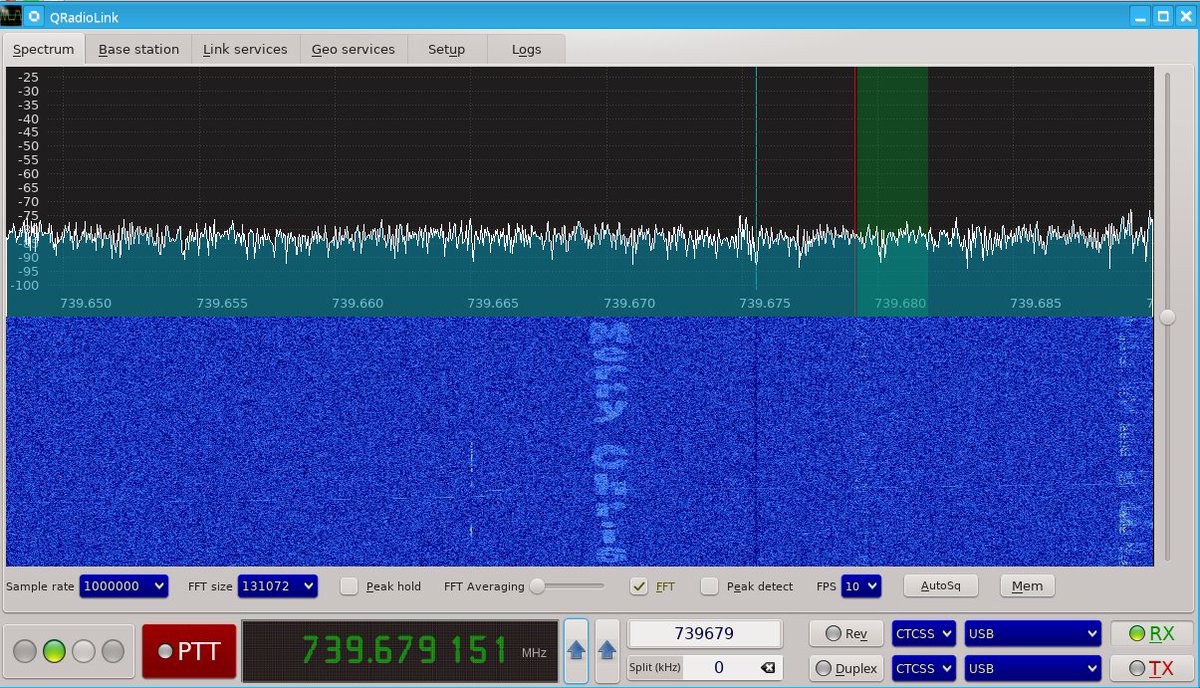Toggle the TX transmit button
Screen dimensions: 1200x688
[1151, 668]
